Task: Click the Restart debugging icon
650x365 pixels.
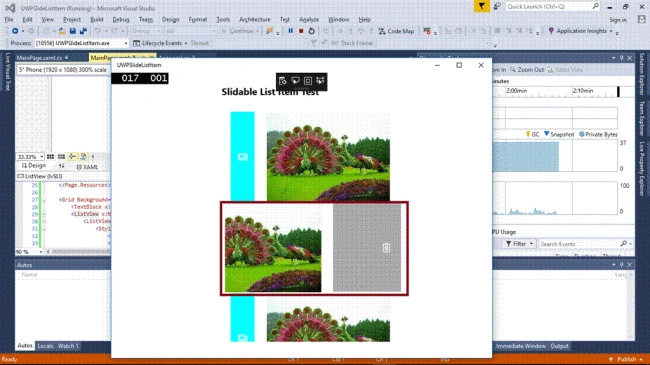Action: tap(312, 31)
